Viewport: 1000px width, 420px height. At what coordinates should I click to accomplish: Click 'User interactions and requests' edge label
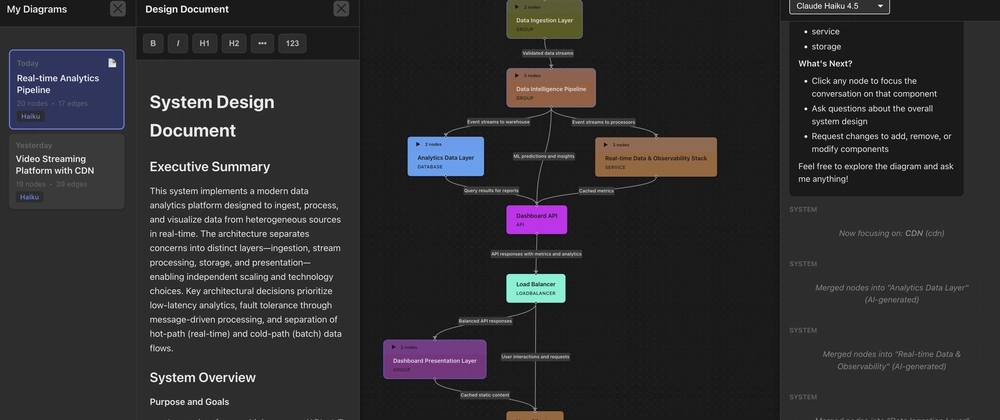pos(535,357)
